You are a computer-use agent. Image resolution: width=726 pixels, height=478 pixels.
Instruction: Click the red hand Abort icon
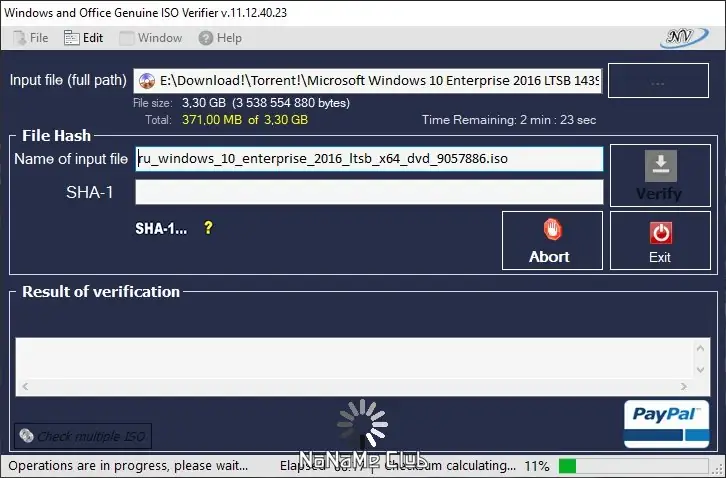(x=552, y=230)
